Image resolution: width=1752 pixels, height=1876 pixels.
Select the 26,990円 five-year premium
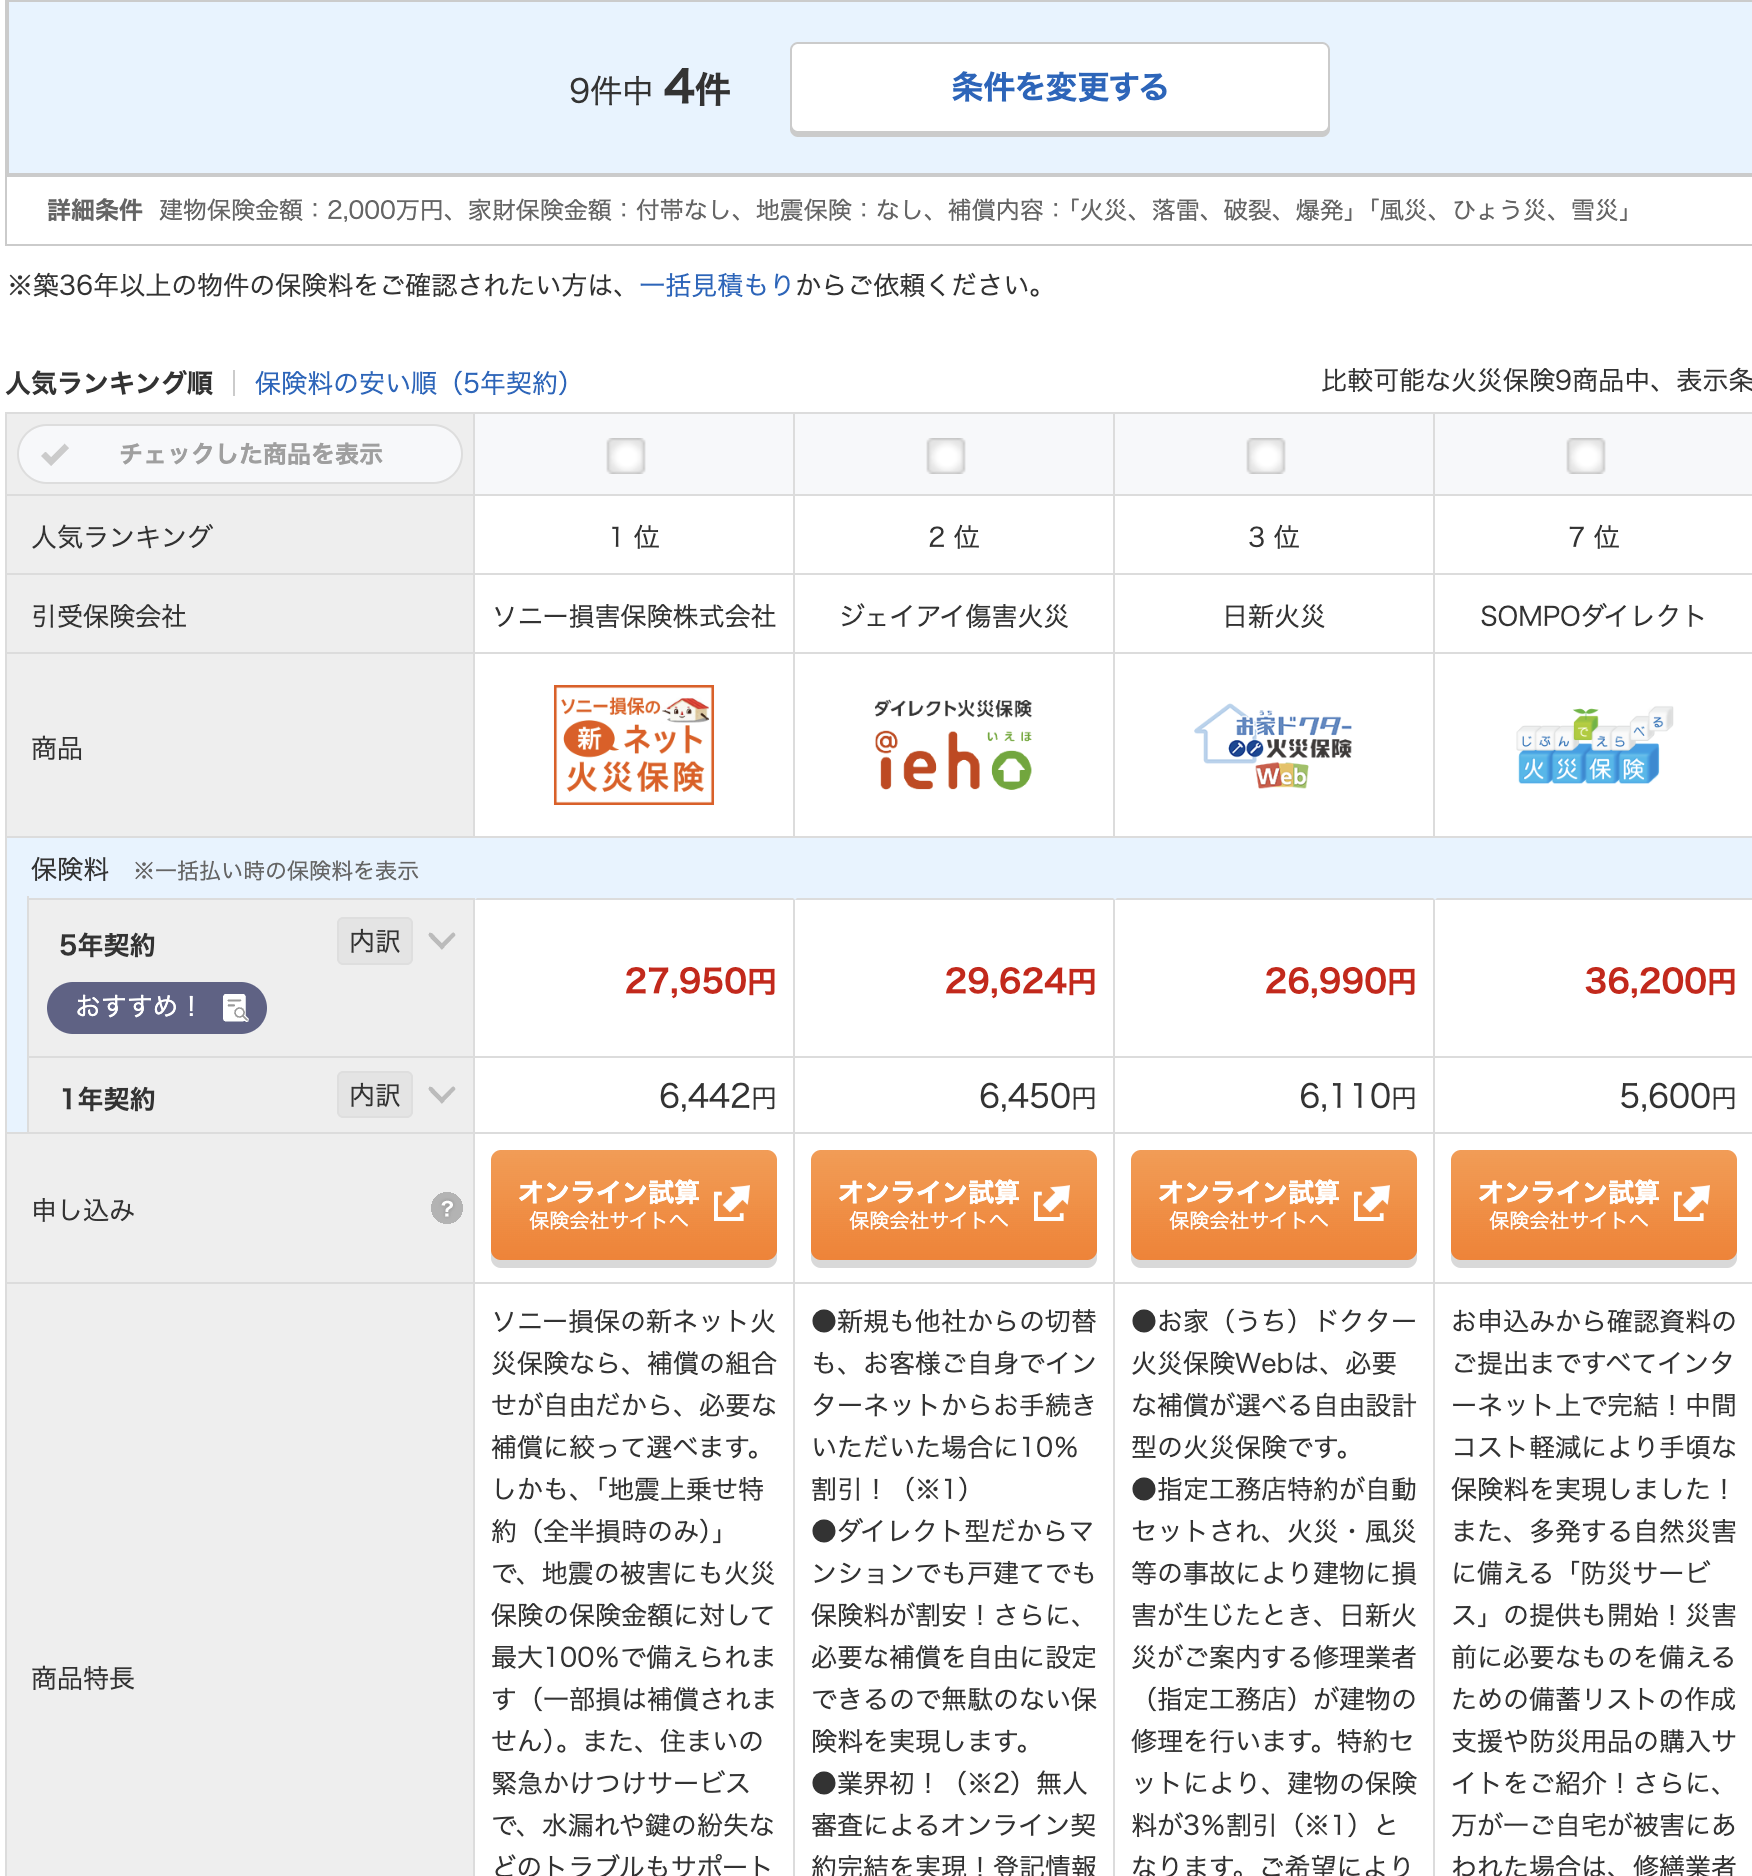coord(1340,981)
